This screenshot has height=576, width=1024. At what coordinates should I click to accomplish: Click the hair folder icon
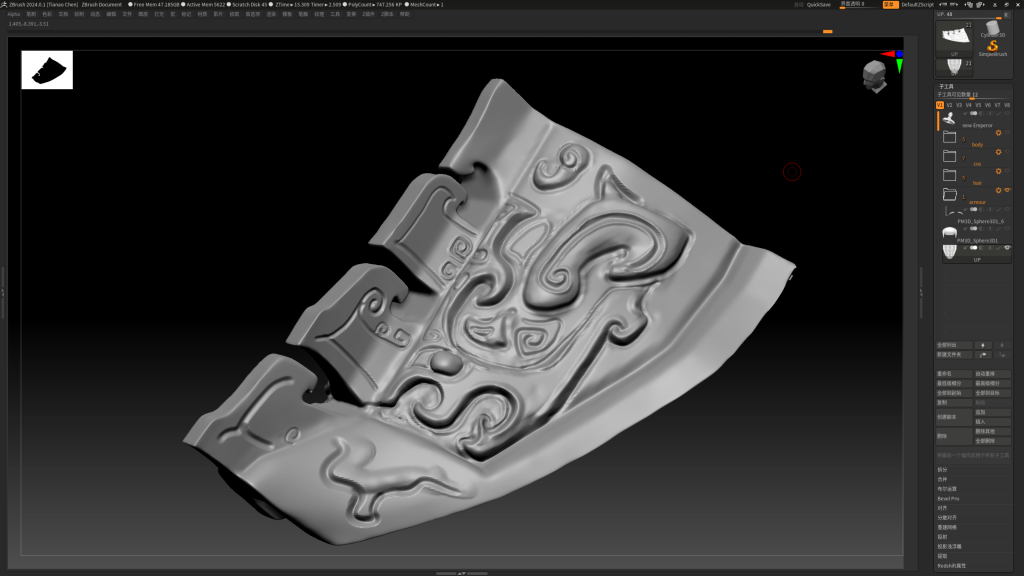(x=950, y=175)
